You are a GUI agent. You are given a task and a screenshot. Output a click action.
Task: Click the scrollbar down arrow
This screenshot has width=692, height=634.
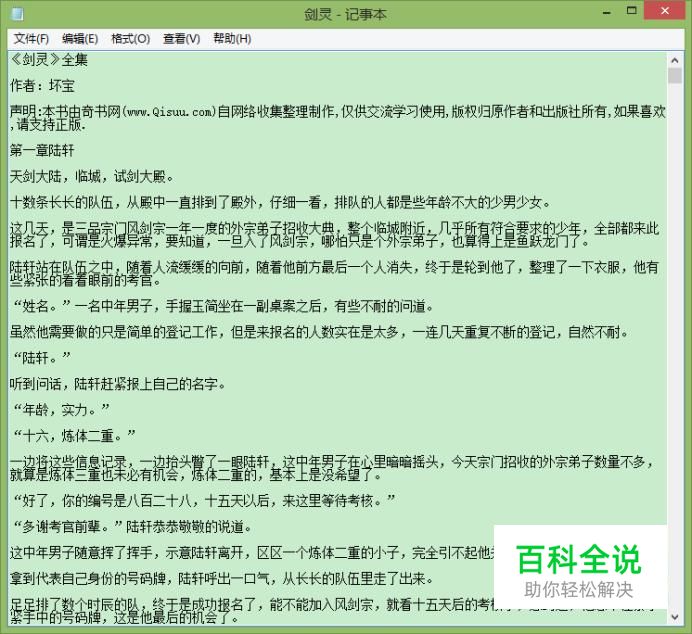(675, 617)
